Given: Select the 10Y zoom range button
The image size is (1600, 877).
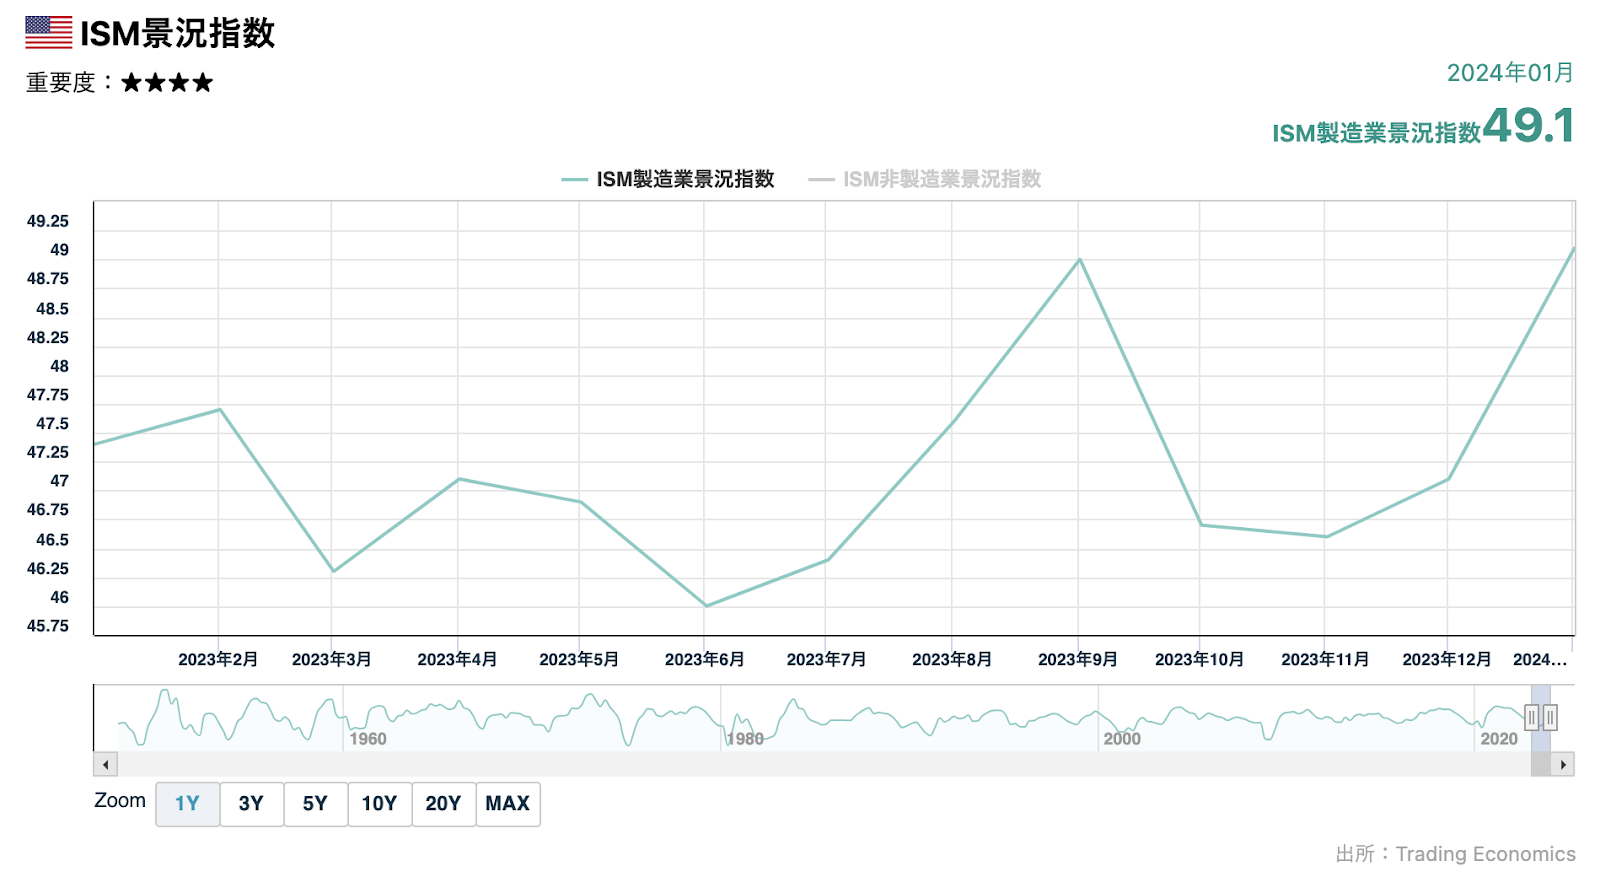Looking at the screenshot, I should [379, 804].
